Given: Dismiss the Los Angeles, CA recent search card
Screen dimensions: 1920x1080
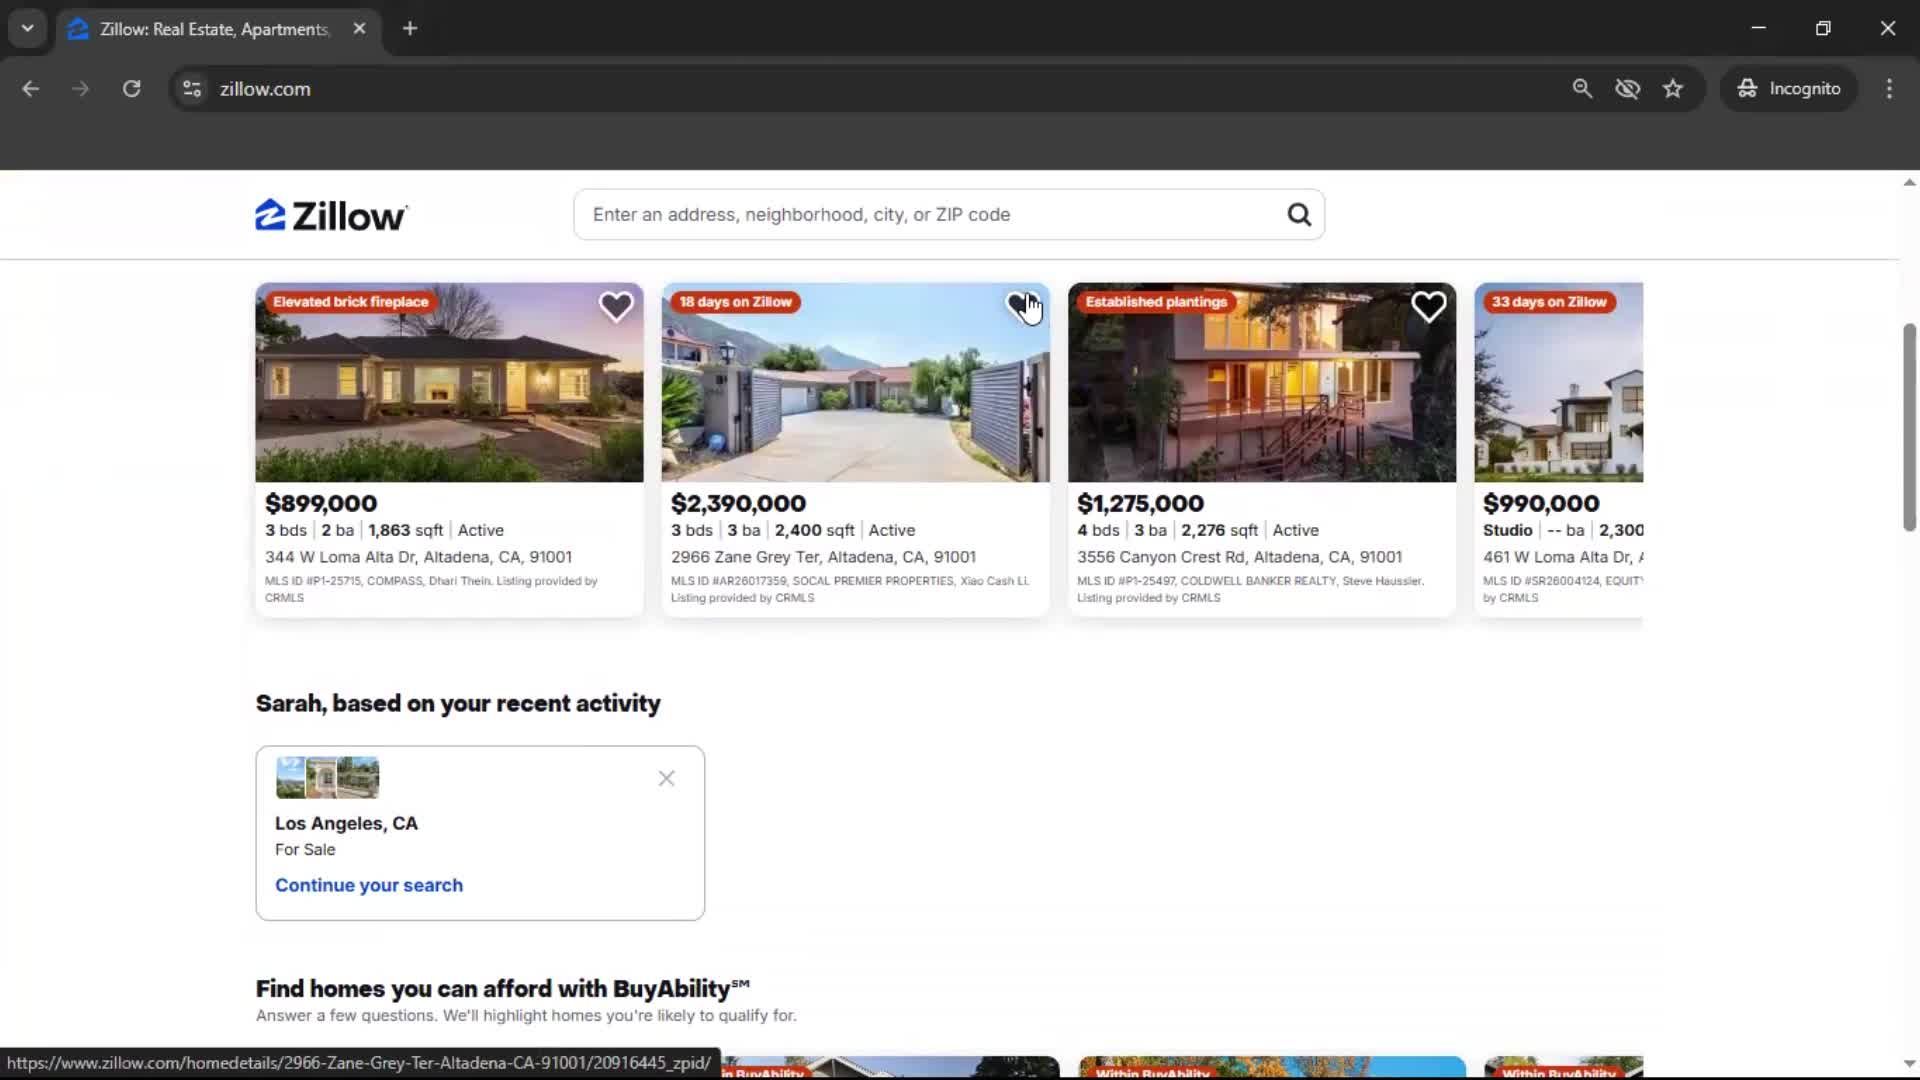Looking at the screenshot, I should pos(666,778).
